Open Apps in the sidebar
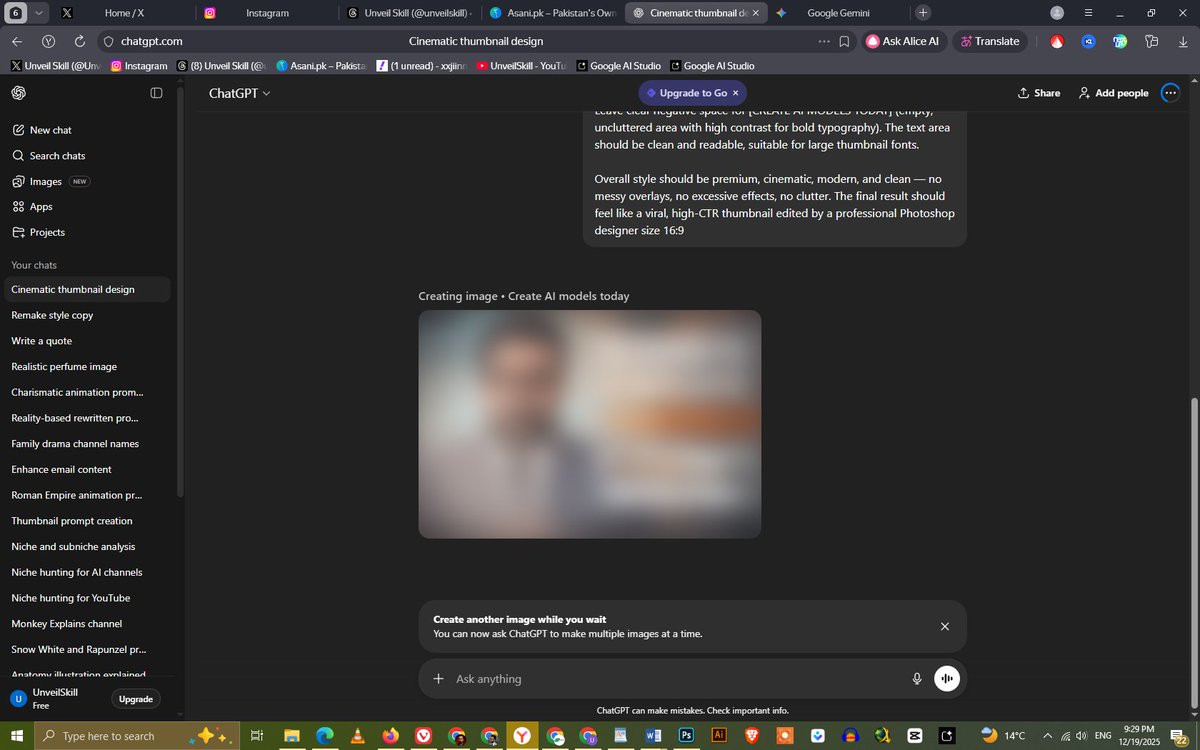Screen dimensions: 1200x750 pos(32,207)
